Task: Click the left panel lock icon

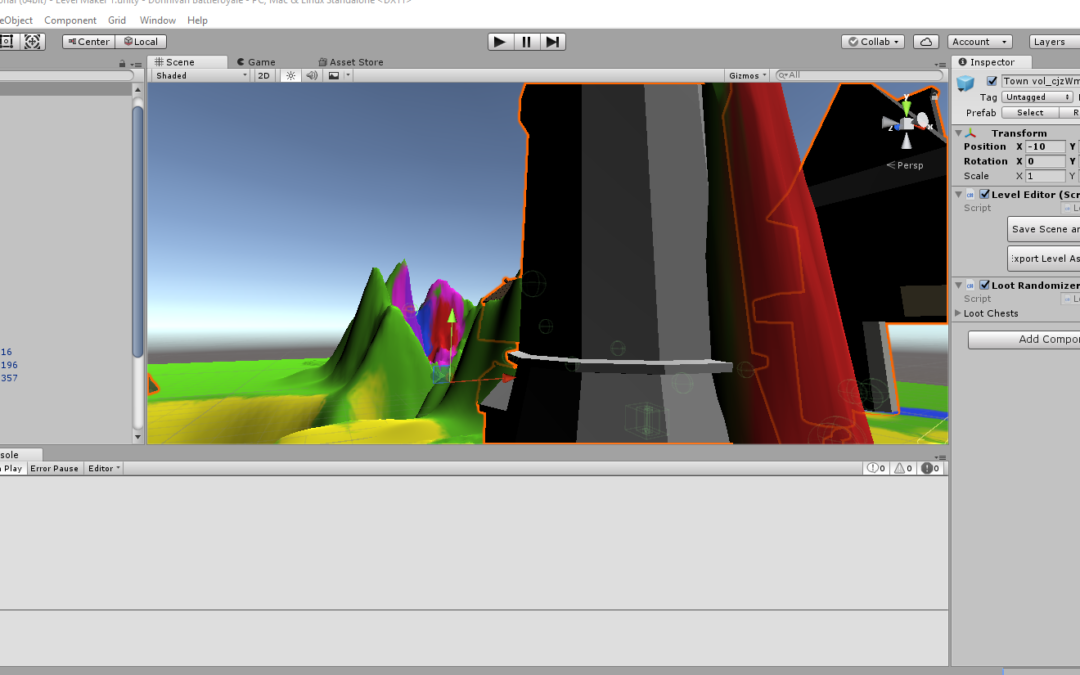Action: pyautogui.click(x=122, y=63)
